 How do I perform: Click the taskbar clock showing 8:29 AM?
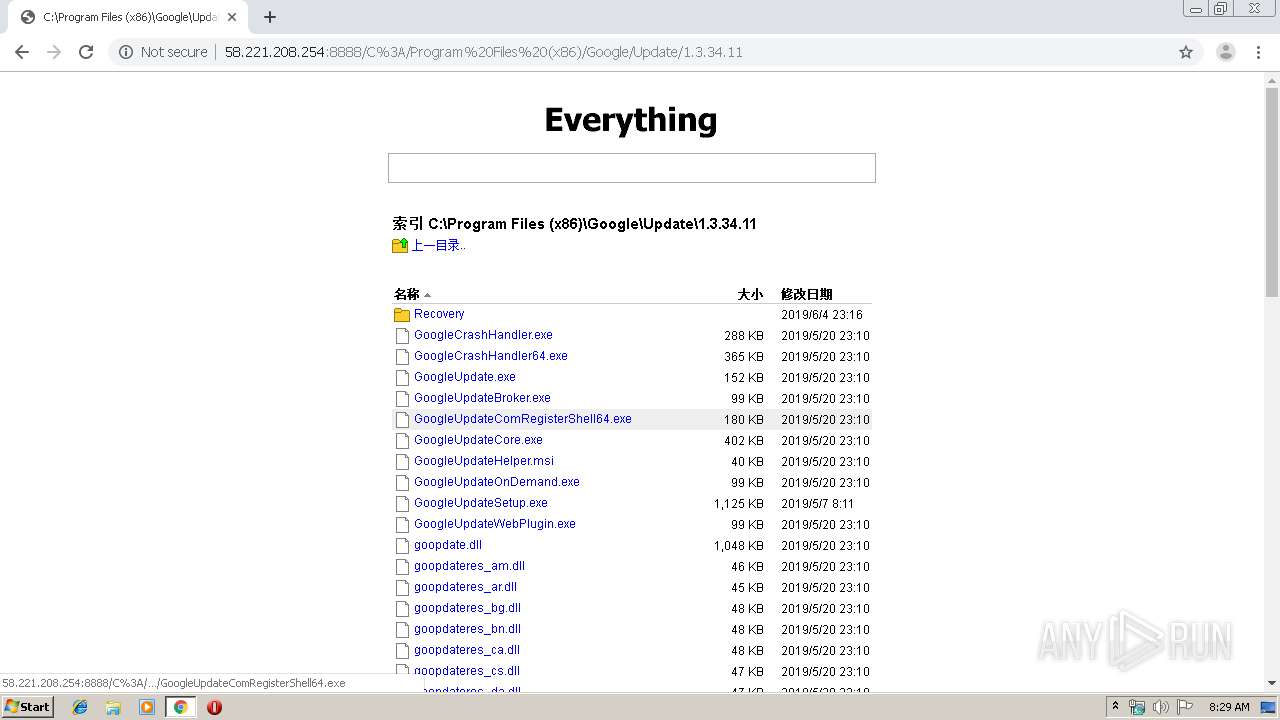coord(1229,707)
